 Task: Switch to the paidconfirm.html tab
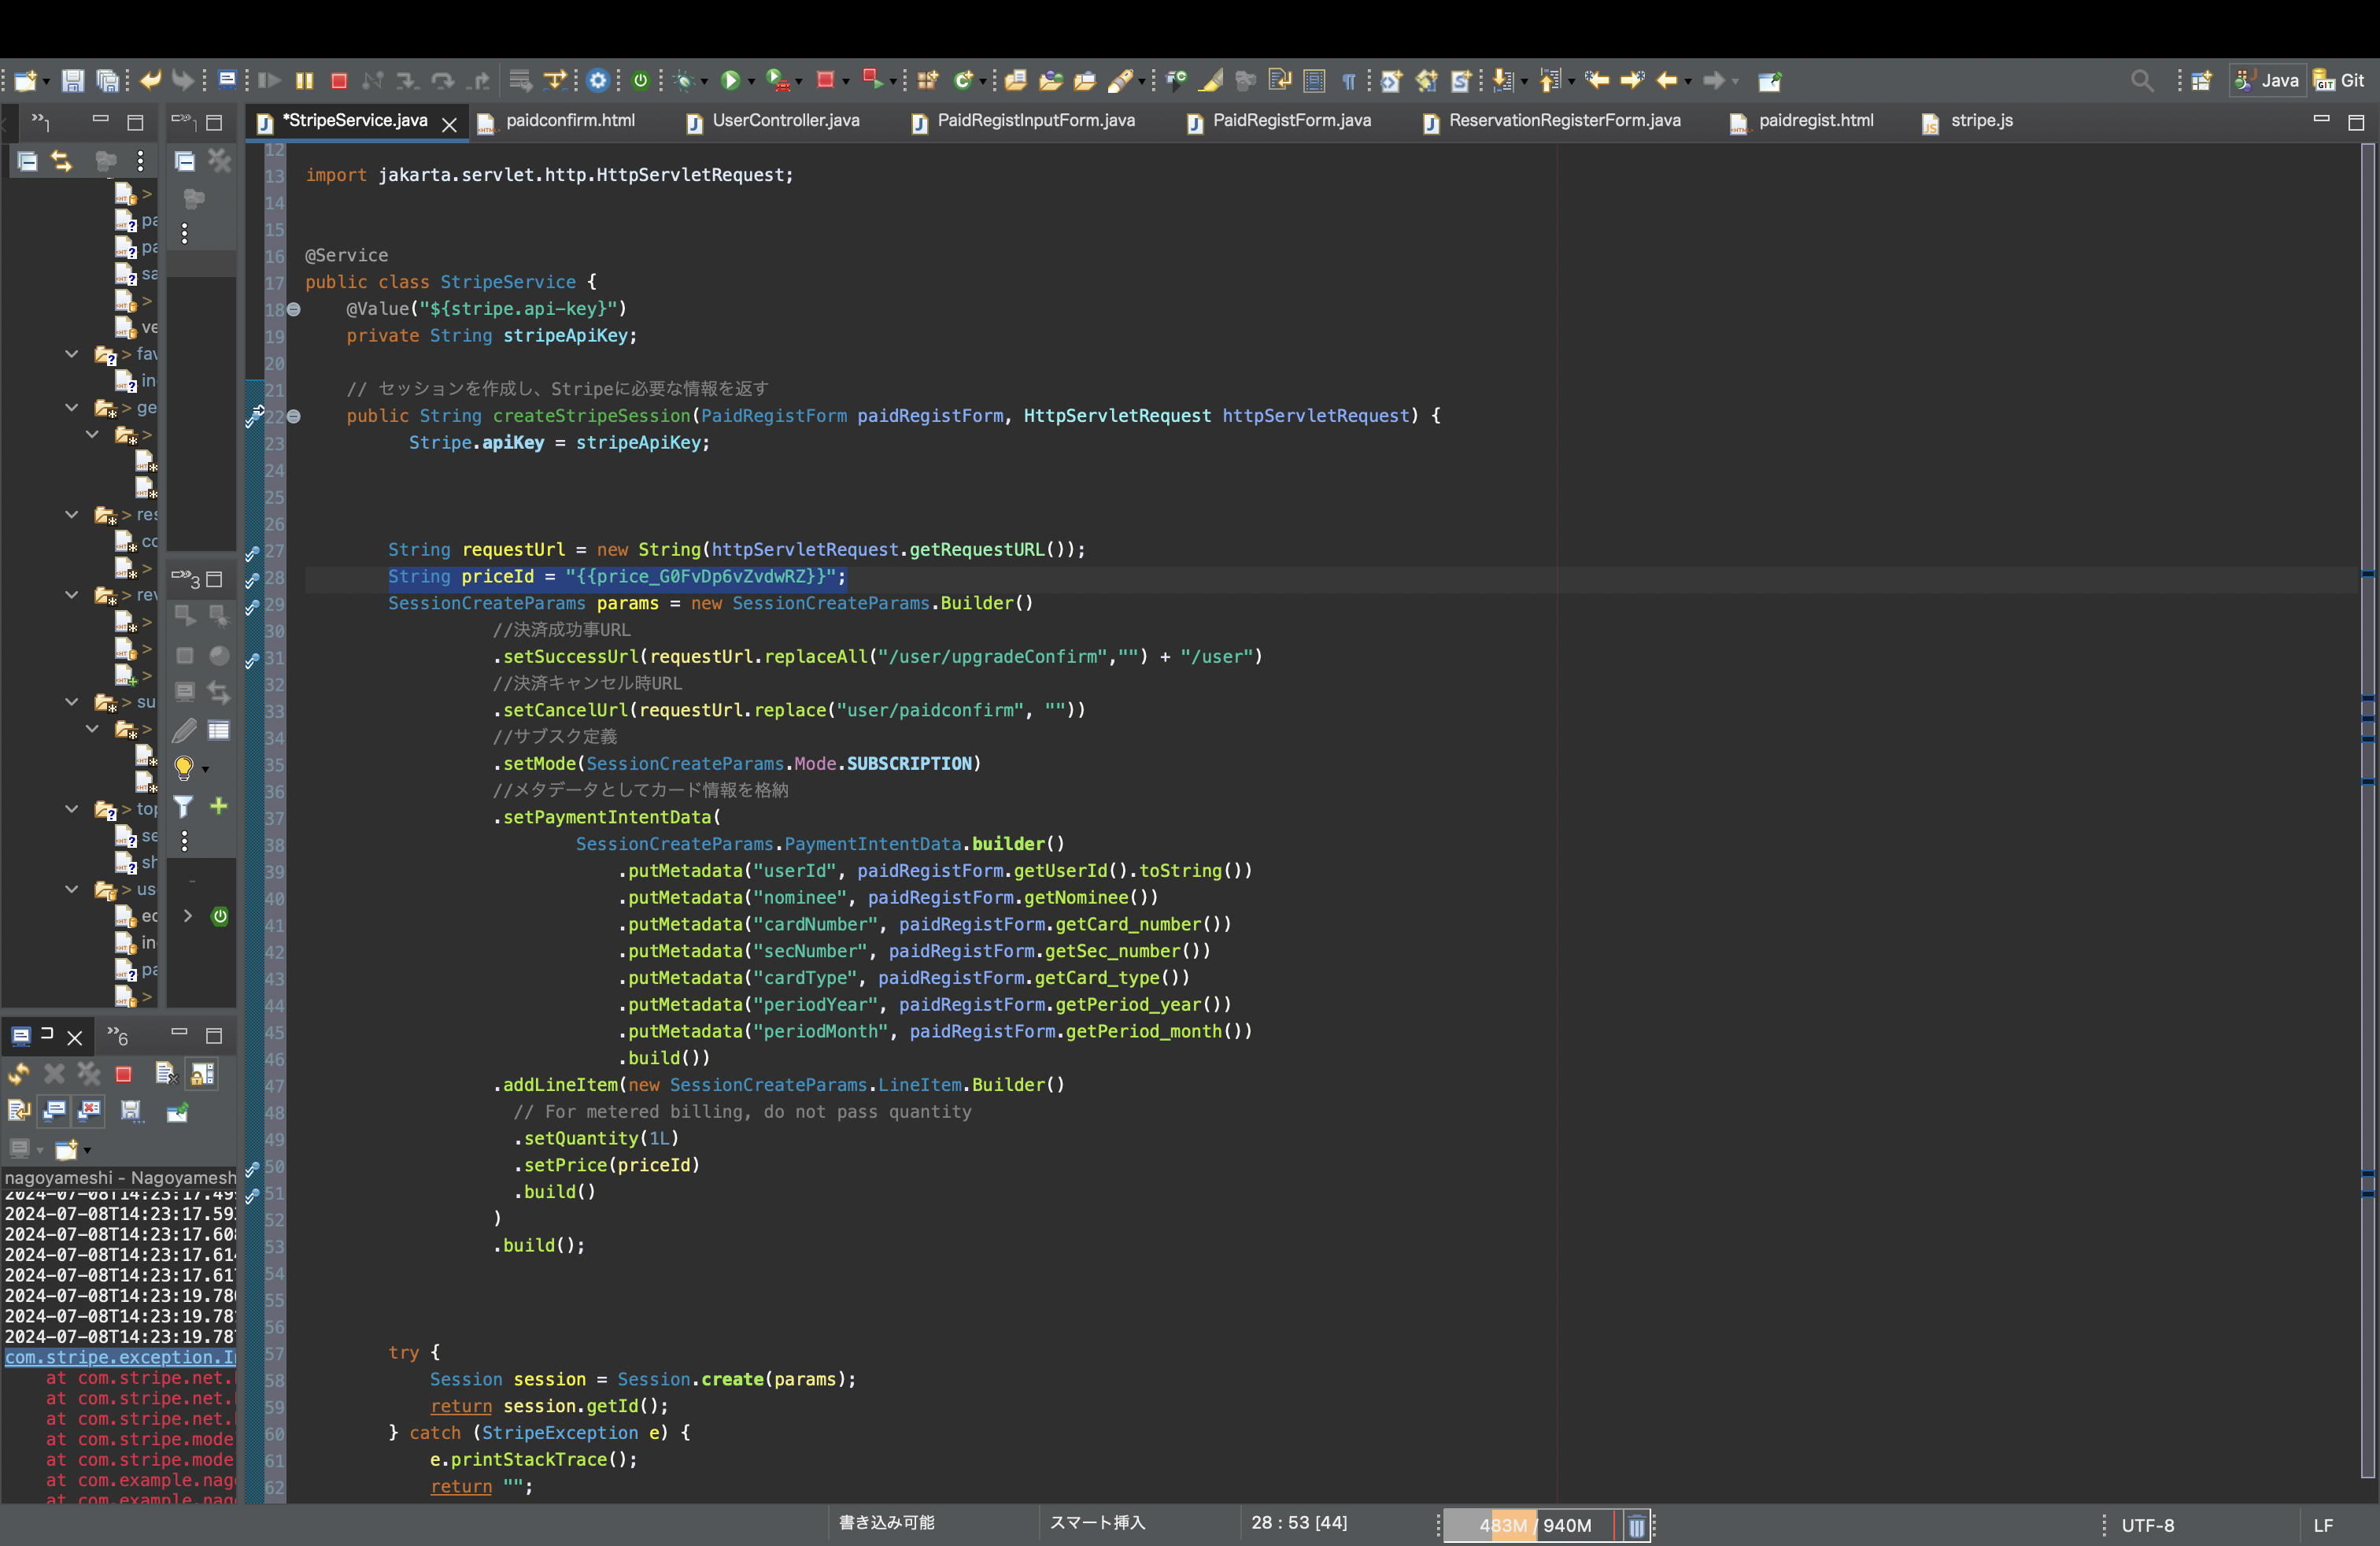pyautogui.click(x=570, y=121)
